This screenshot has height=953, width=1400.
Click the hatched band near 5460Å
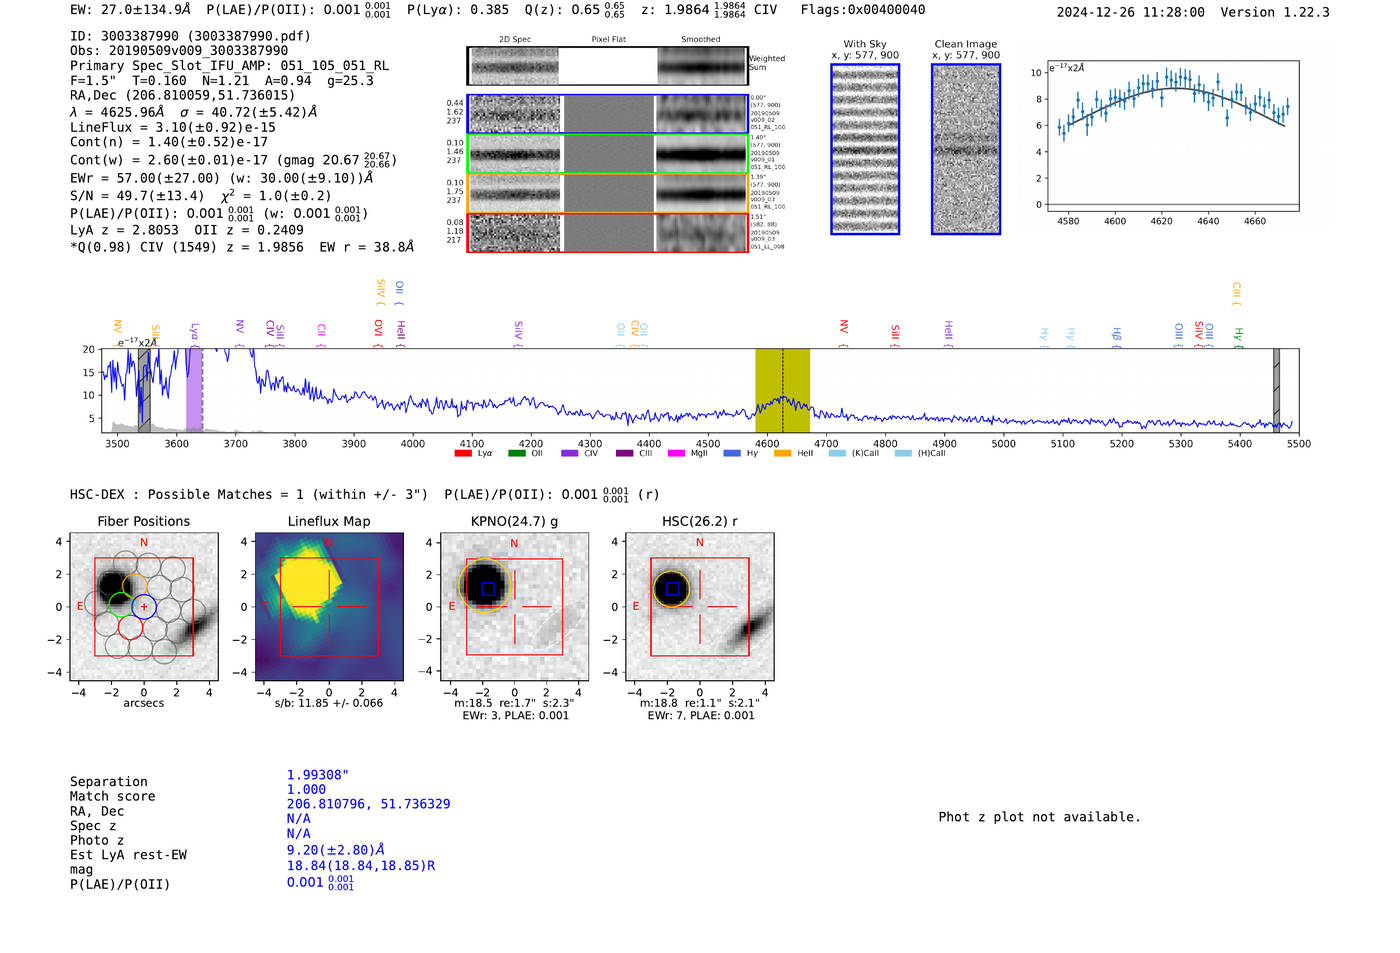(x=1276, y=391)
